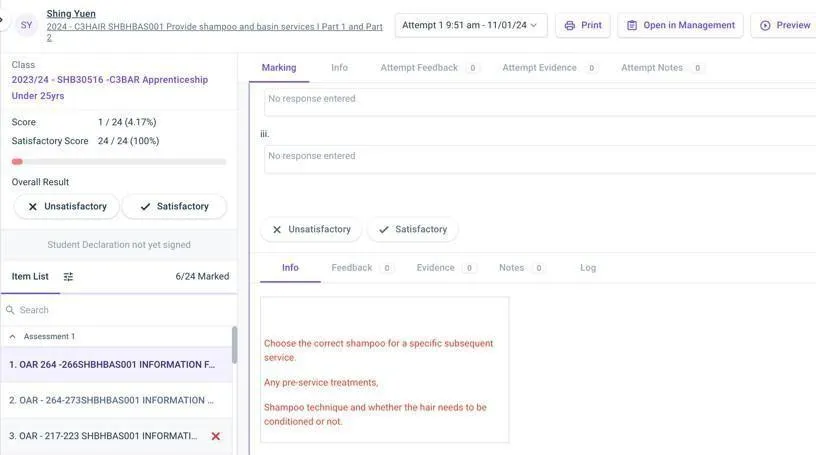This screenshot has height=455, width=816.
Task: Toggle the left sidebar collapse arrow
Action: (x=2, y=19)
